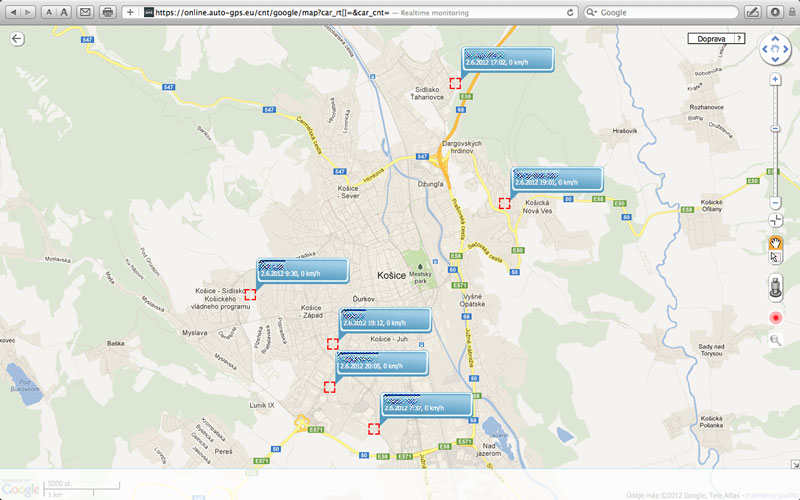The image size is (800, 500).
Task: Pan the map right with the pan control
Action: coord(786,49)
